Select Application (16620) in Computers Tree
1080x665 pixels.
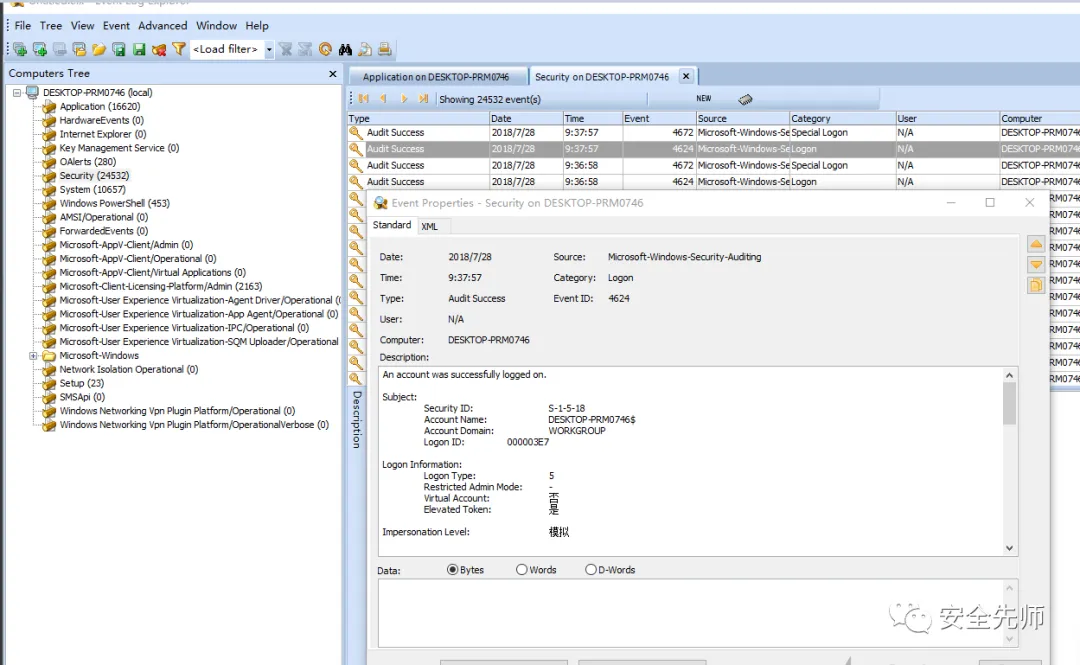pyautogui.click(x=100, y=106)
